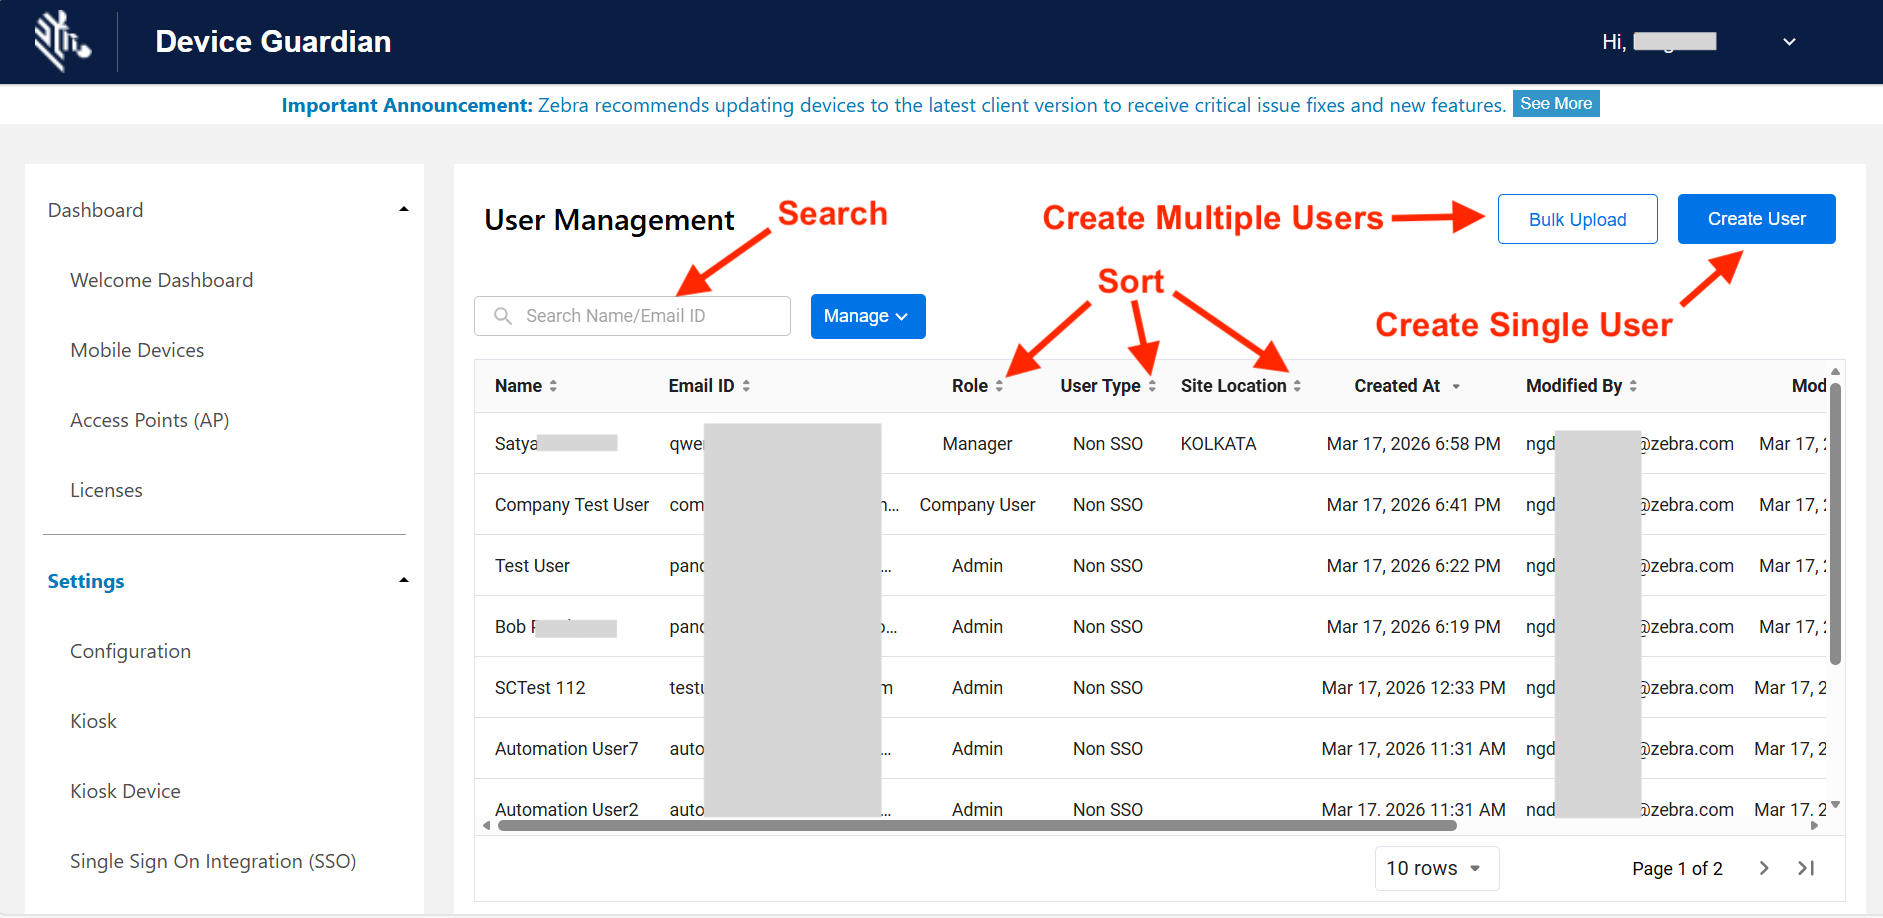
Task: Jump to last page of users
Action: (x=1806, y=868)
